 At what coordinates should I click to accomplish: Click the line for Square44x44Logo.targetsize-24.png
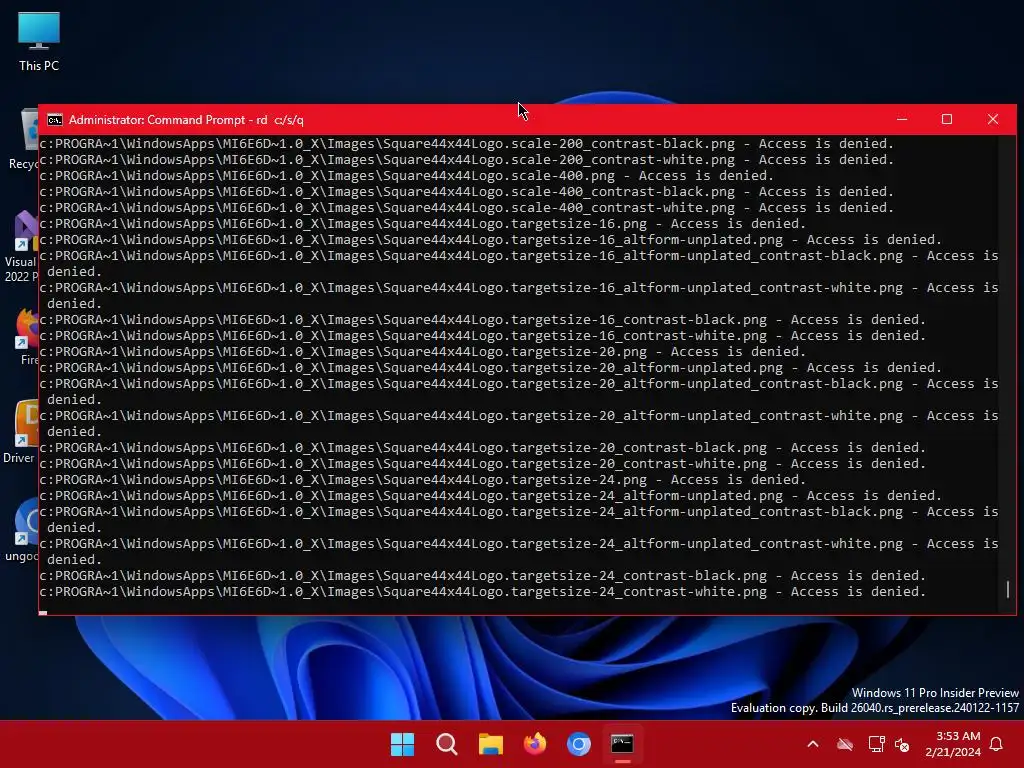(423, 480)
